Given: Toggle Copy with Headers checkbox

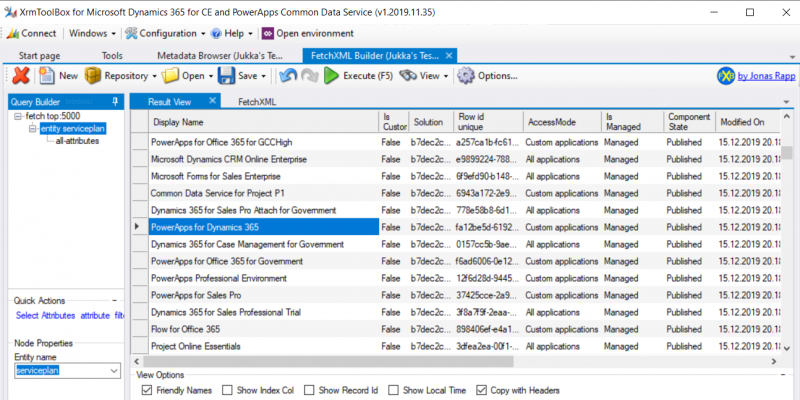Looking at the screenshot, I should pyautogui.click(x=481, y=390).
